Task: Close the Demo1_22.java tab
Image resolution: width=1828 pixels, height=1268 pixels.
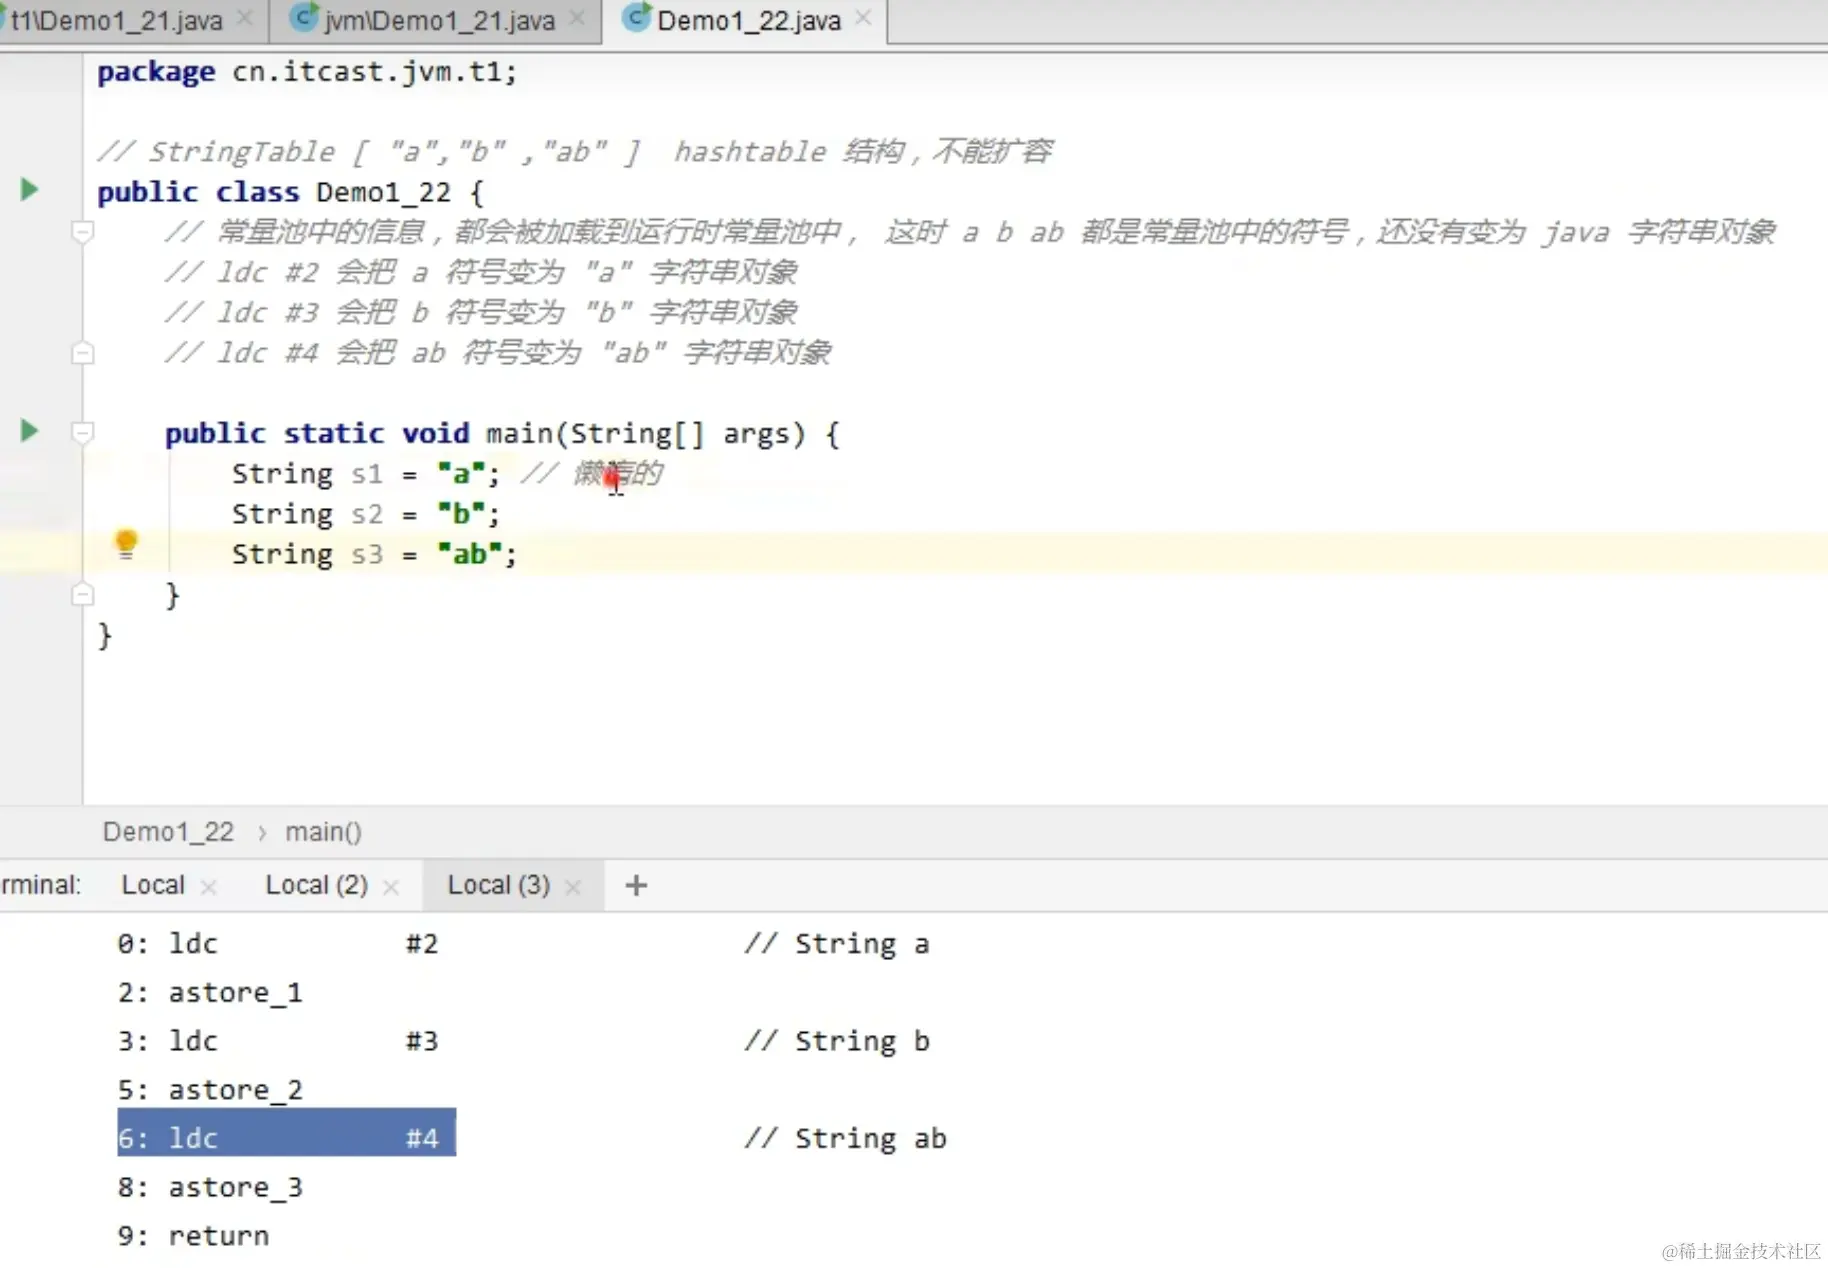Action: point(863,18)
